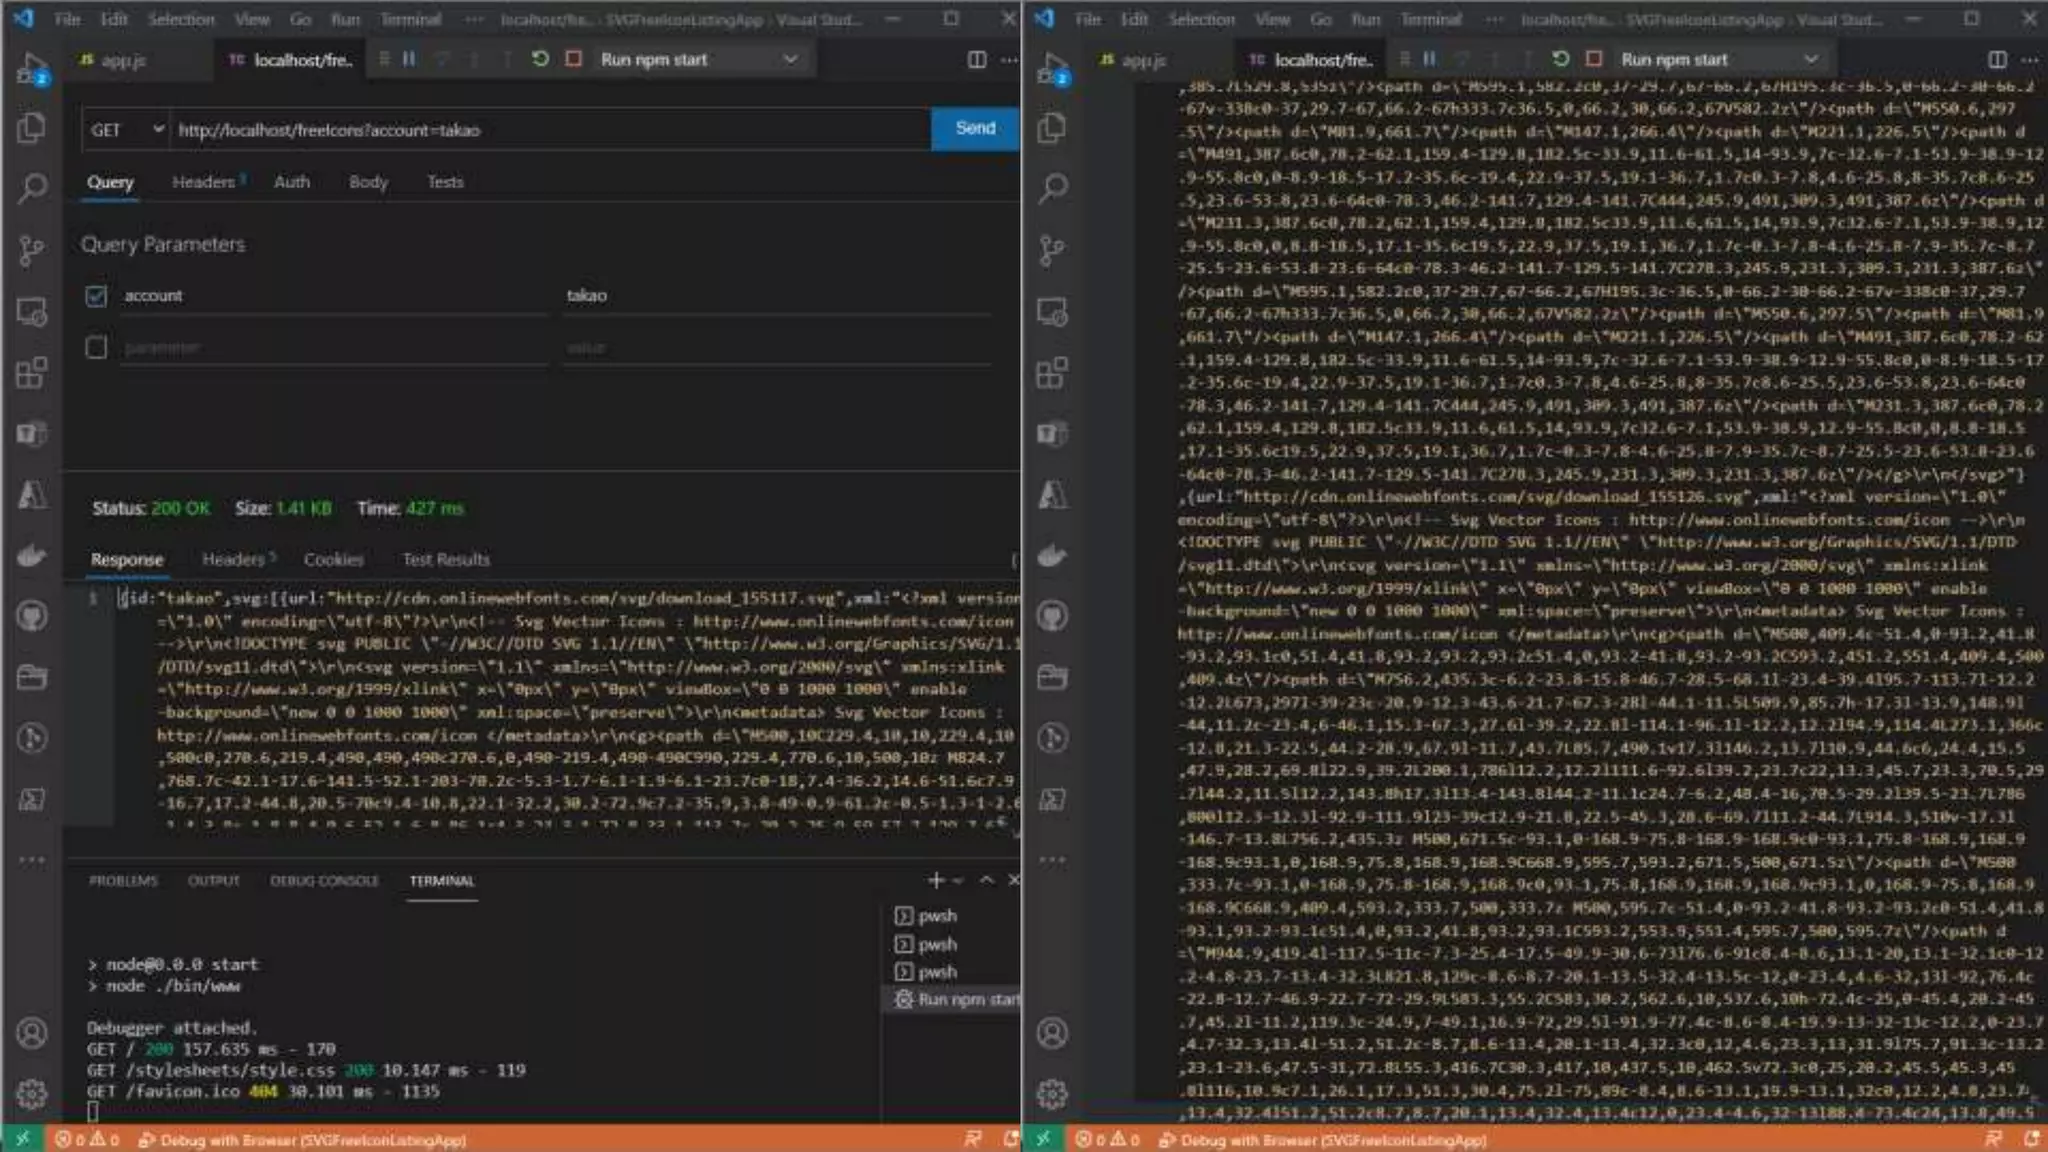
Task: Open Selection menu in right window
Action: pyautogui.click(x=1201, y=19)
